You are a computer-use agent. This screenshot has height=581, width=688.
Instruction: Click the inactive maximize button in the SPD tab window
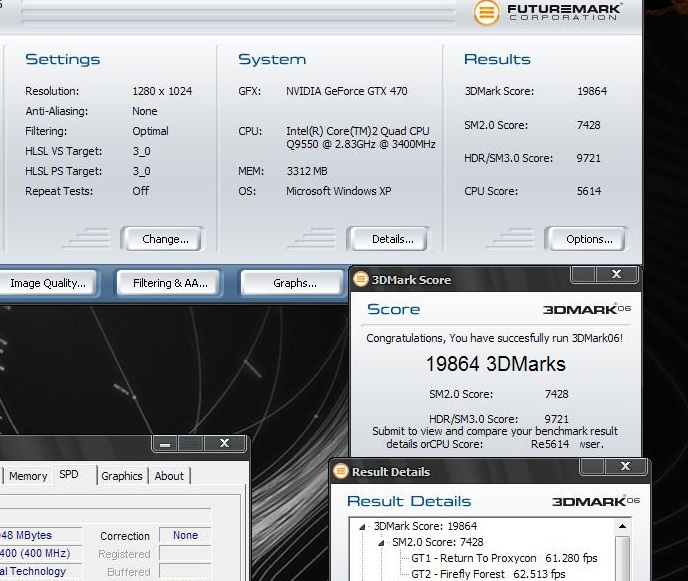point(190,444)
